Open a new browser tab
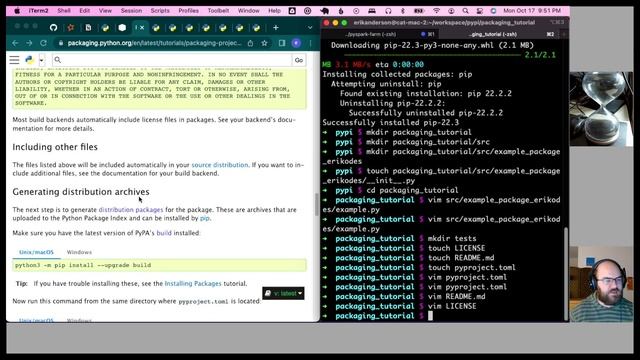The image size is (640, 360). click(276, 28)
